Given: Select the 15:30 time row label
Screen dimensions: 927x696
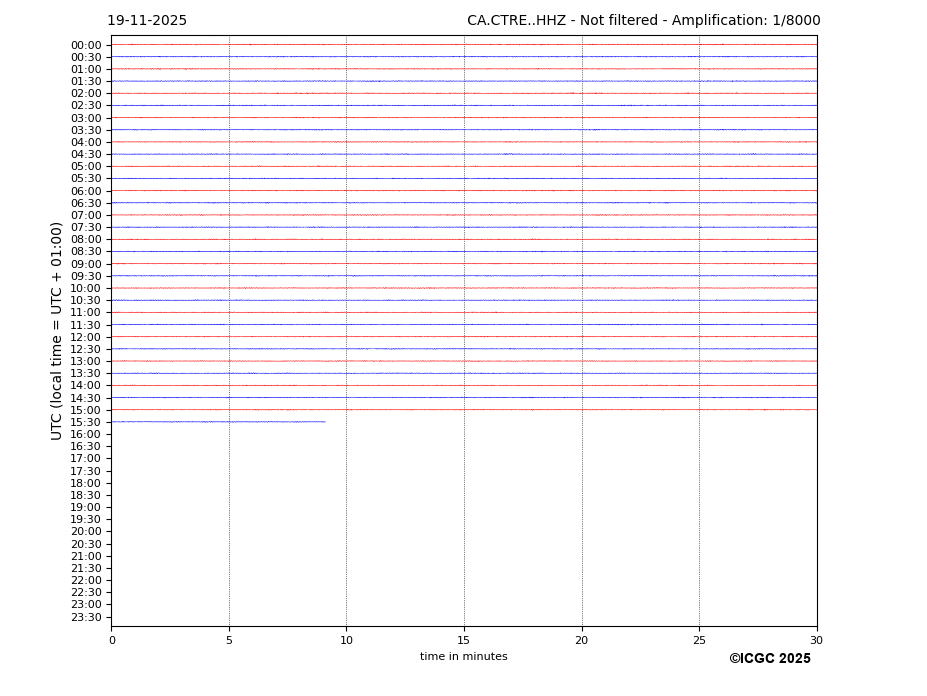Looking at the screenshot, I should tap(86, 422).
